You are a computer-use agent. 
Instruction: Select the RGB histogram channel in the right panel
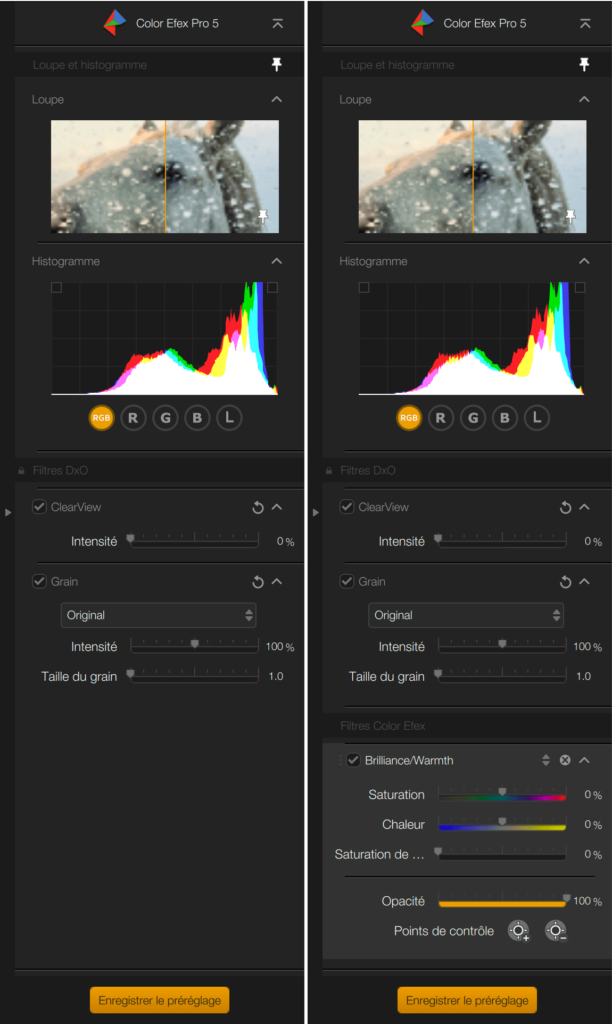tap(409, 418)
